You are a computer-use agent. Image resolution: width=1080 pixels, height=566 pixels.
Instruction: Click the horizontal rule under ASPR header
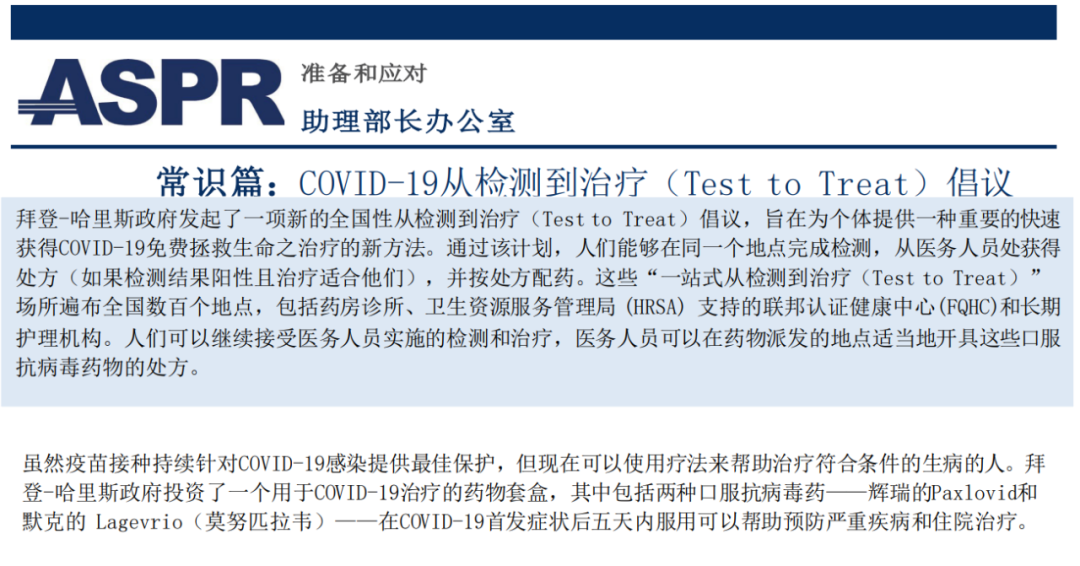pyautogui.click(x=534, y=147)
